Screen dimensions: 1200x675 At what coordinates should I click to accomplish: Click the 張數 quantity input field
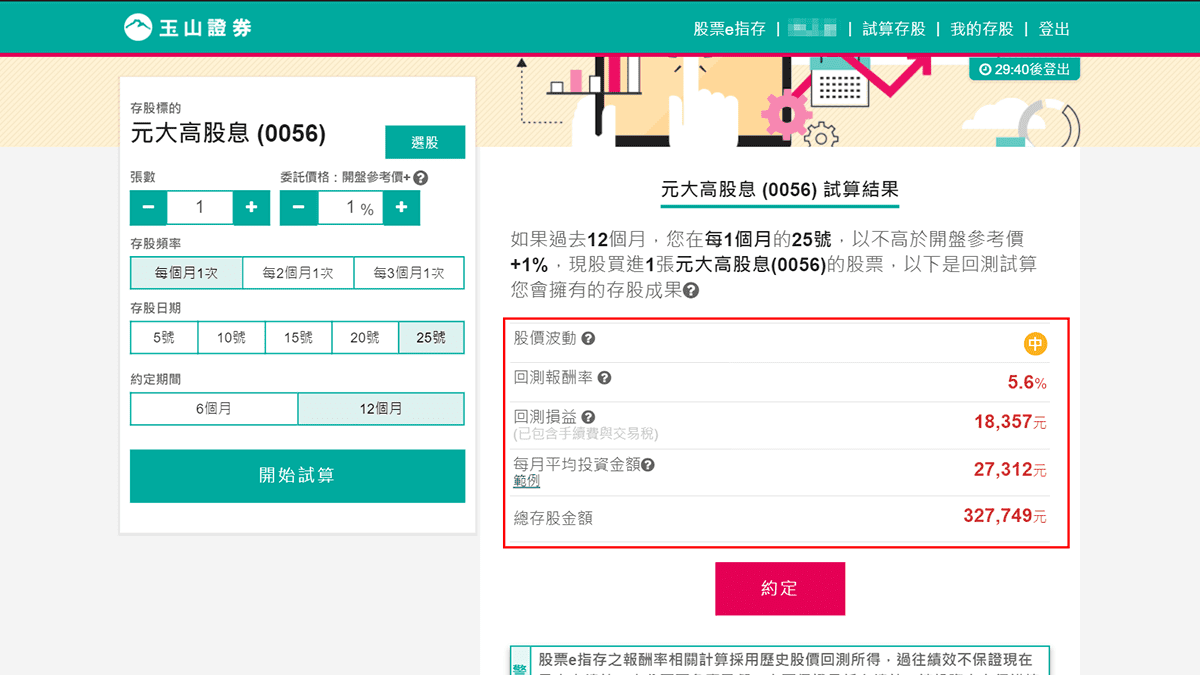(199, 207)
